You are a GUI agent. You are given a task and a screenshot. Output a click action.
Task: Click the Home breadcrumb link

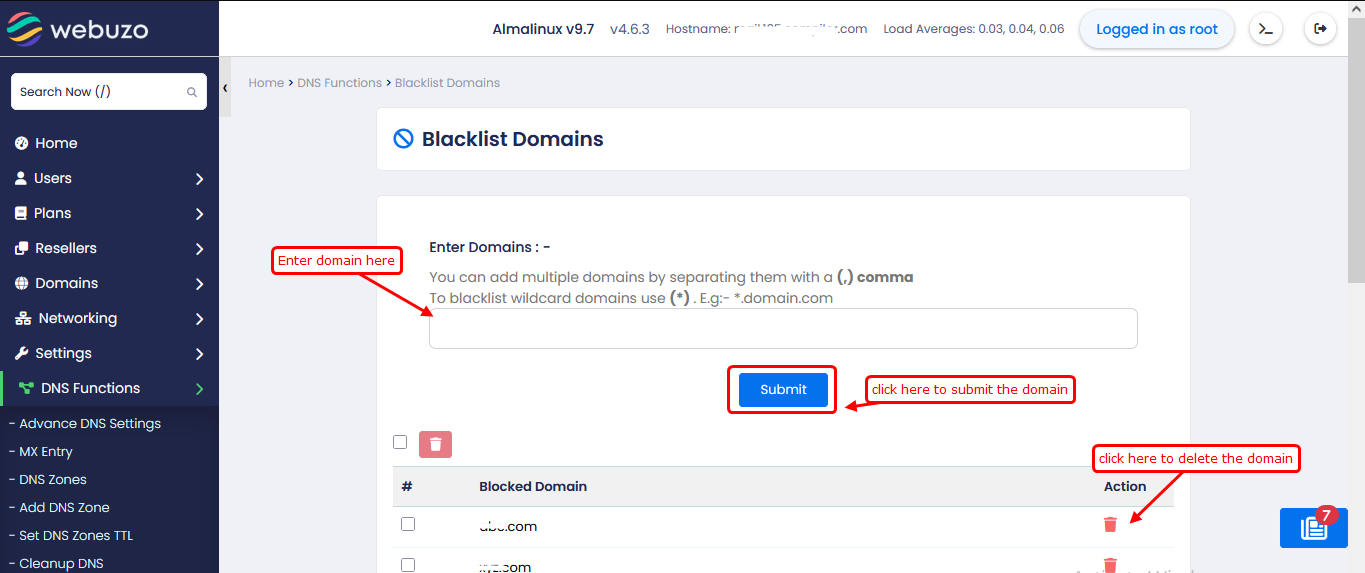click(x=266, y=83)
